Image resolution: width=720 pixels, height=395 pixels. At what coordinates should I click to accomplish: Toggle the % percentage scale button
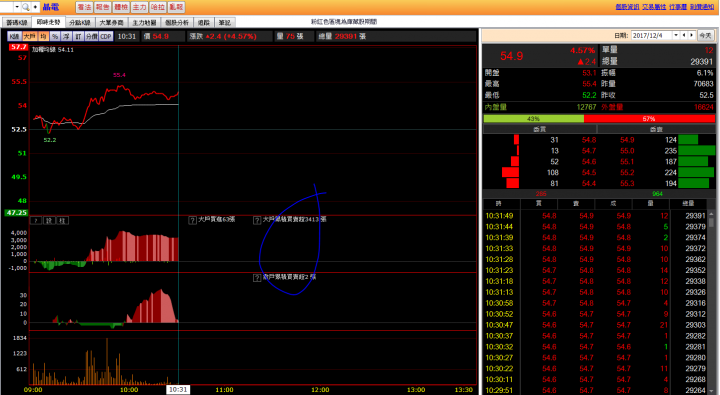(55, 36)
